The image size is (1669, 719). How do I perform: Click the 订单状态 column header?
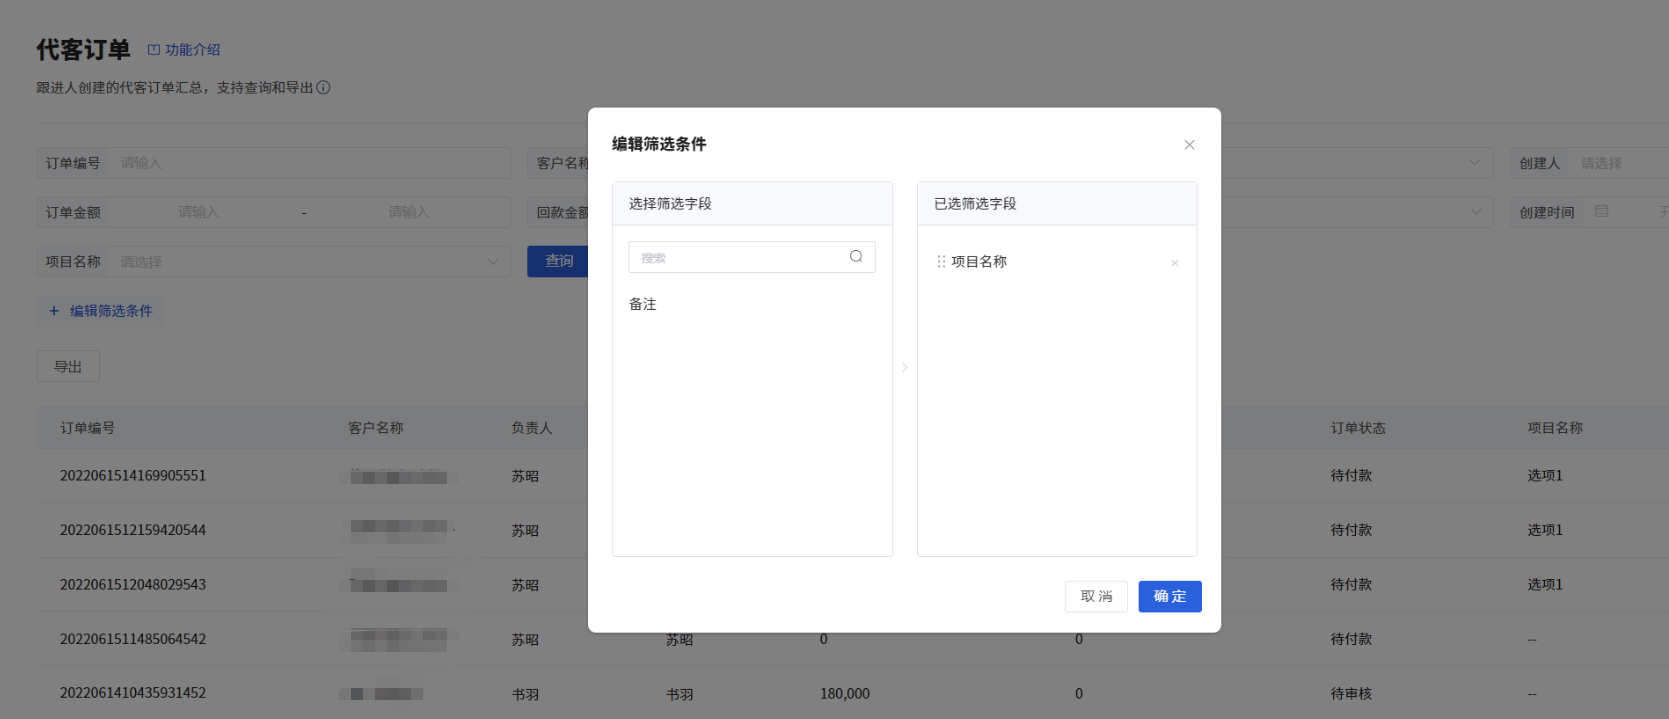[1358, 428]
